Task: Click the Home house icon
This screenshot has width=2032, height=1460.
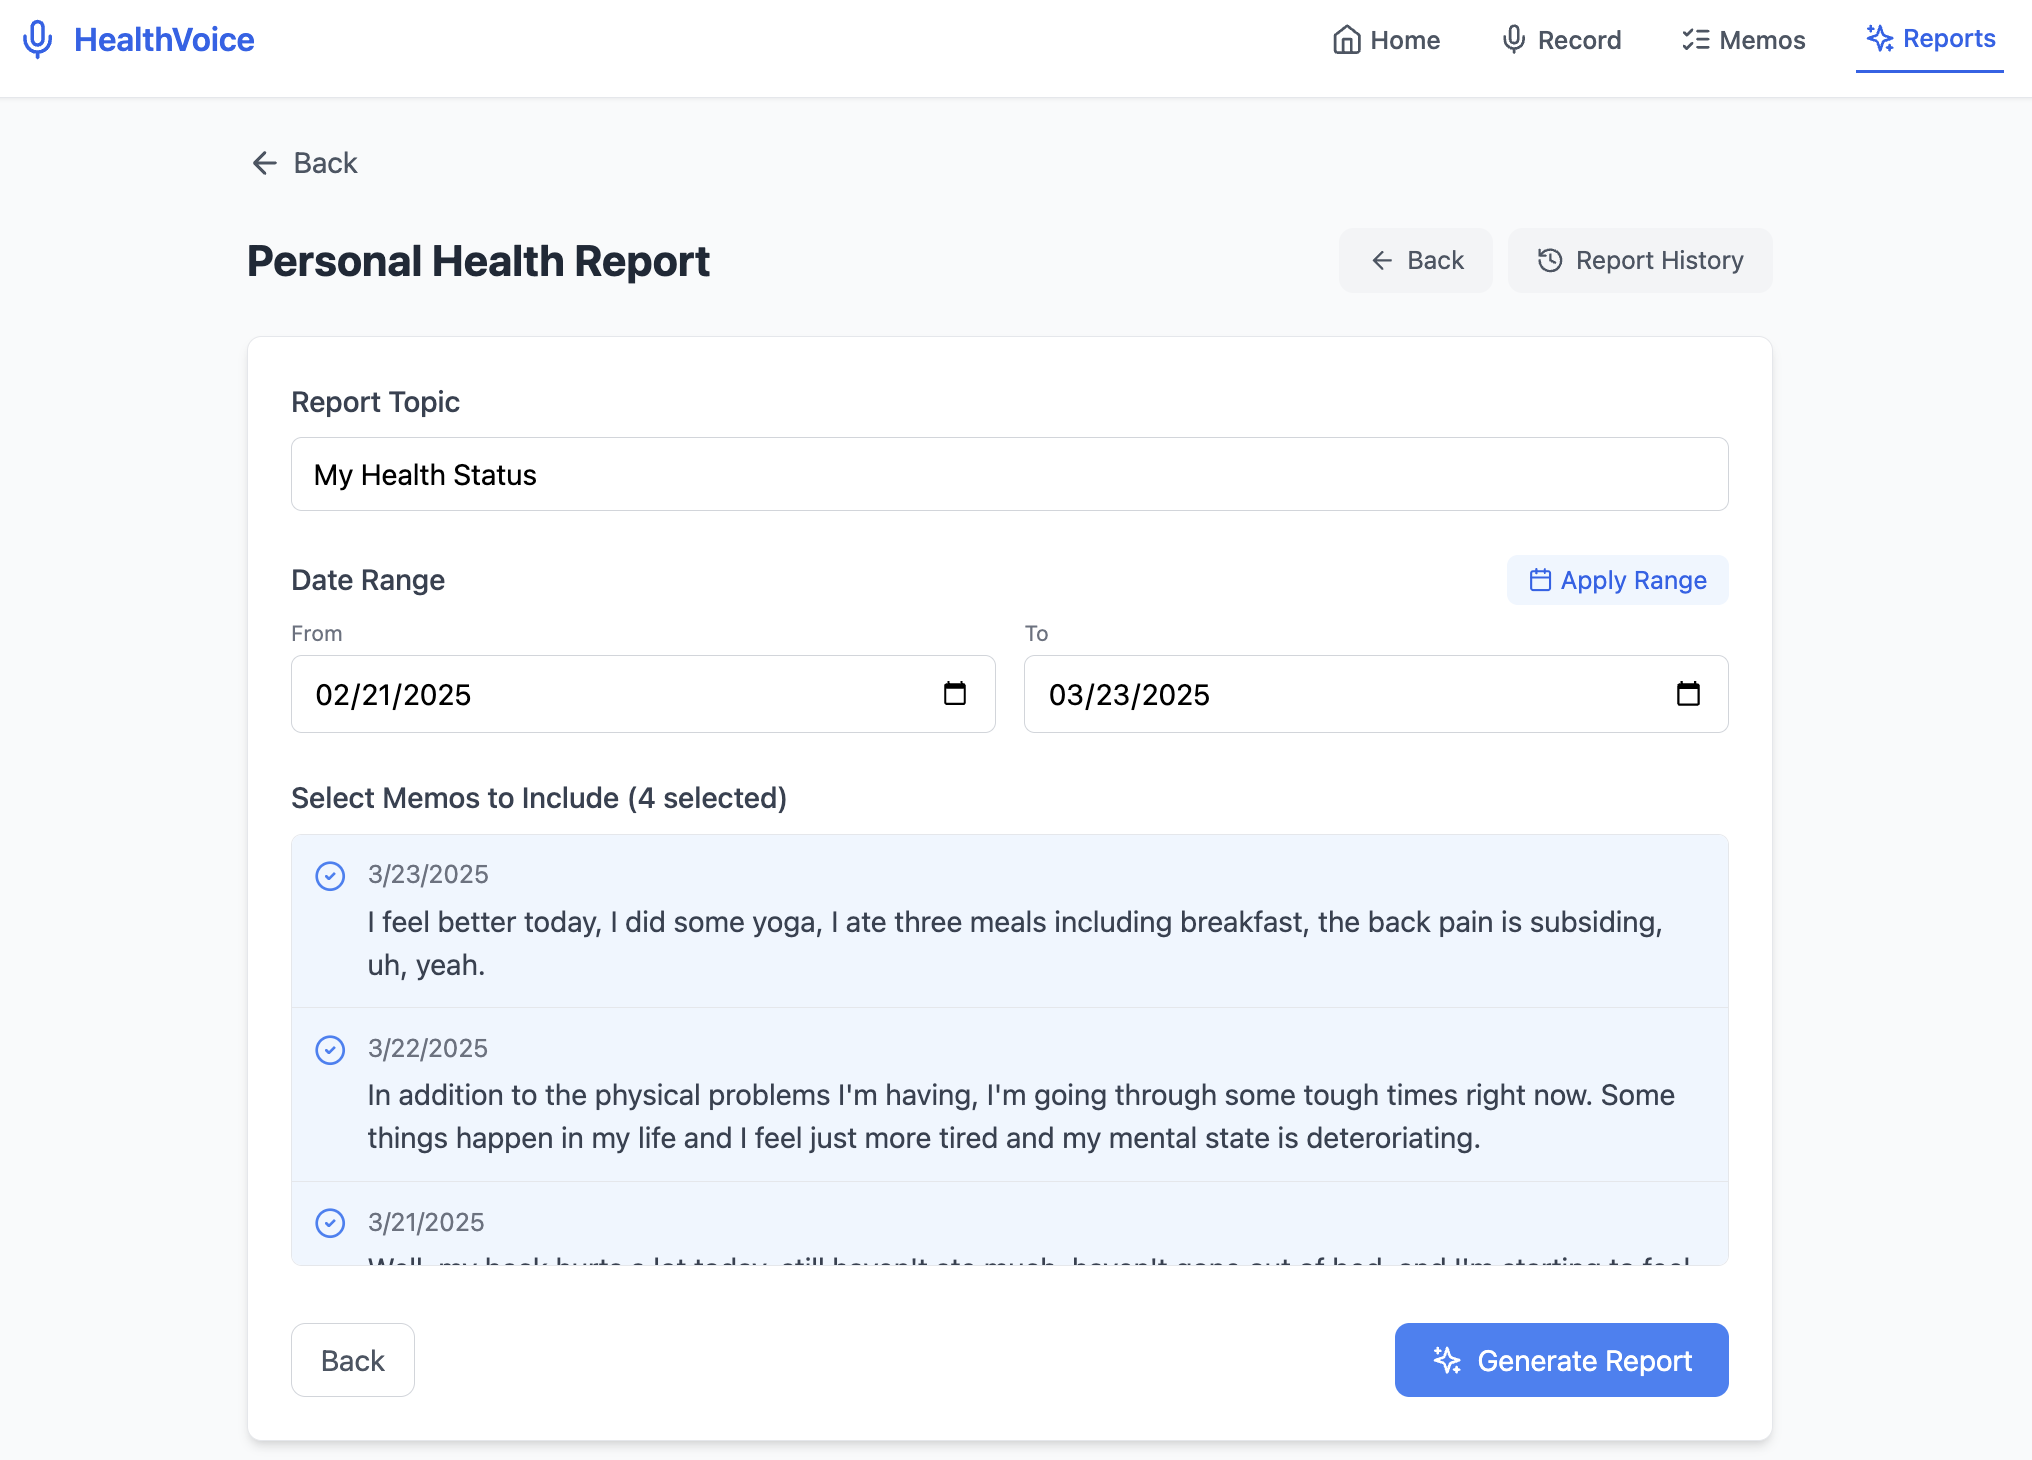Action: tap(1346, 40)
